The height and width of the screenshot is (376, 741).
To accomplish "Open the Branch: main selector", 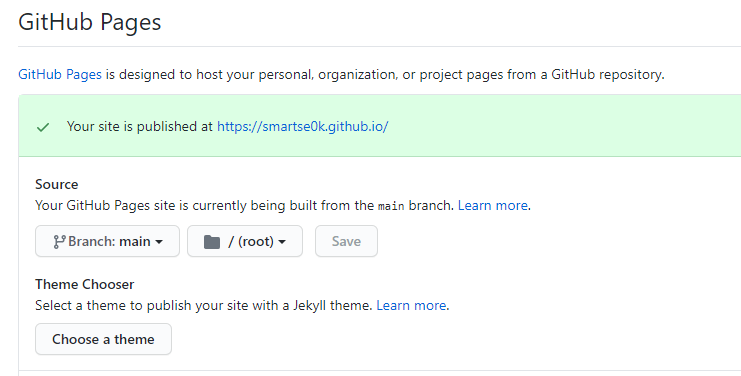I will [x=107, y=241].
